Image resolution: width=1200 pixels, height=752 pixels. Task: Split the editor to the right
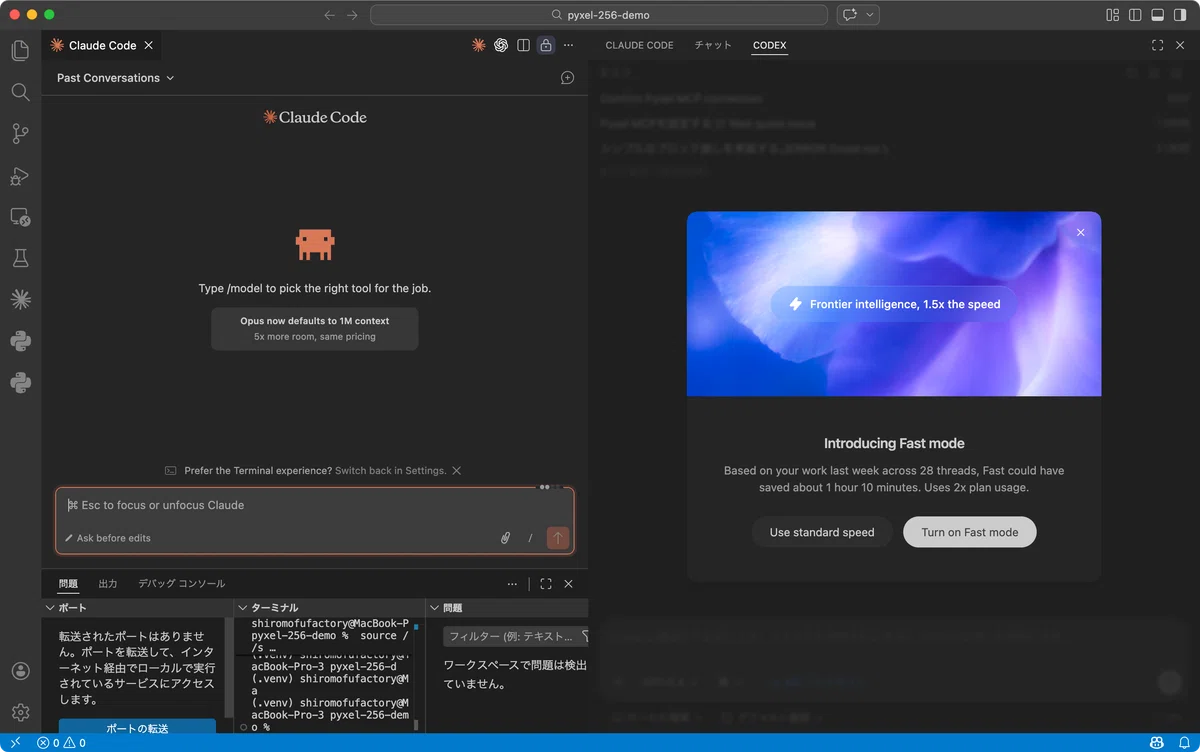(x=523, y=45)
